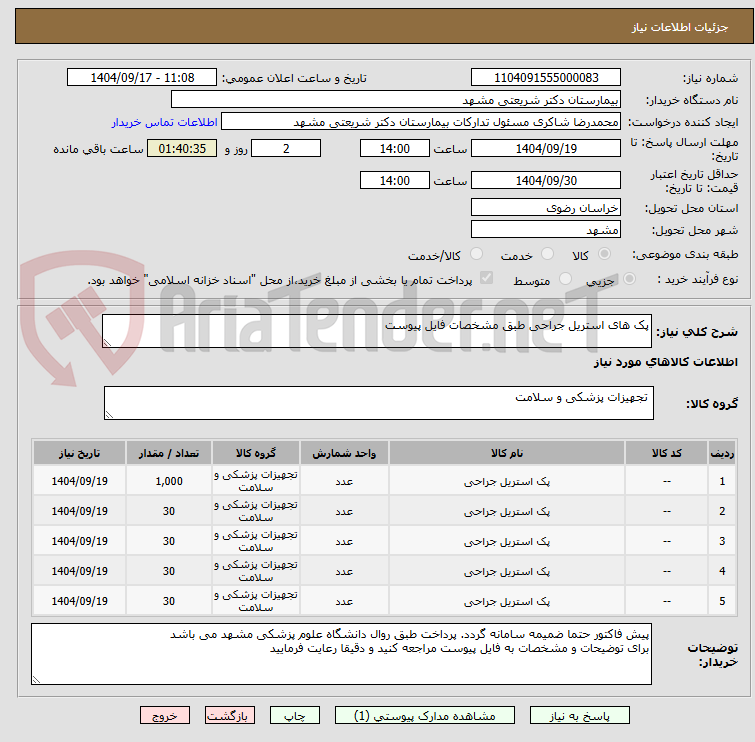755x742 pixels.
Task: Click the countdown timer 01:40:35 field
Action: coord(182,148)
